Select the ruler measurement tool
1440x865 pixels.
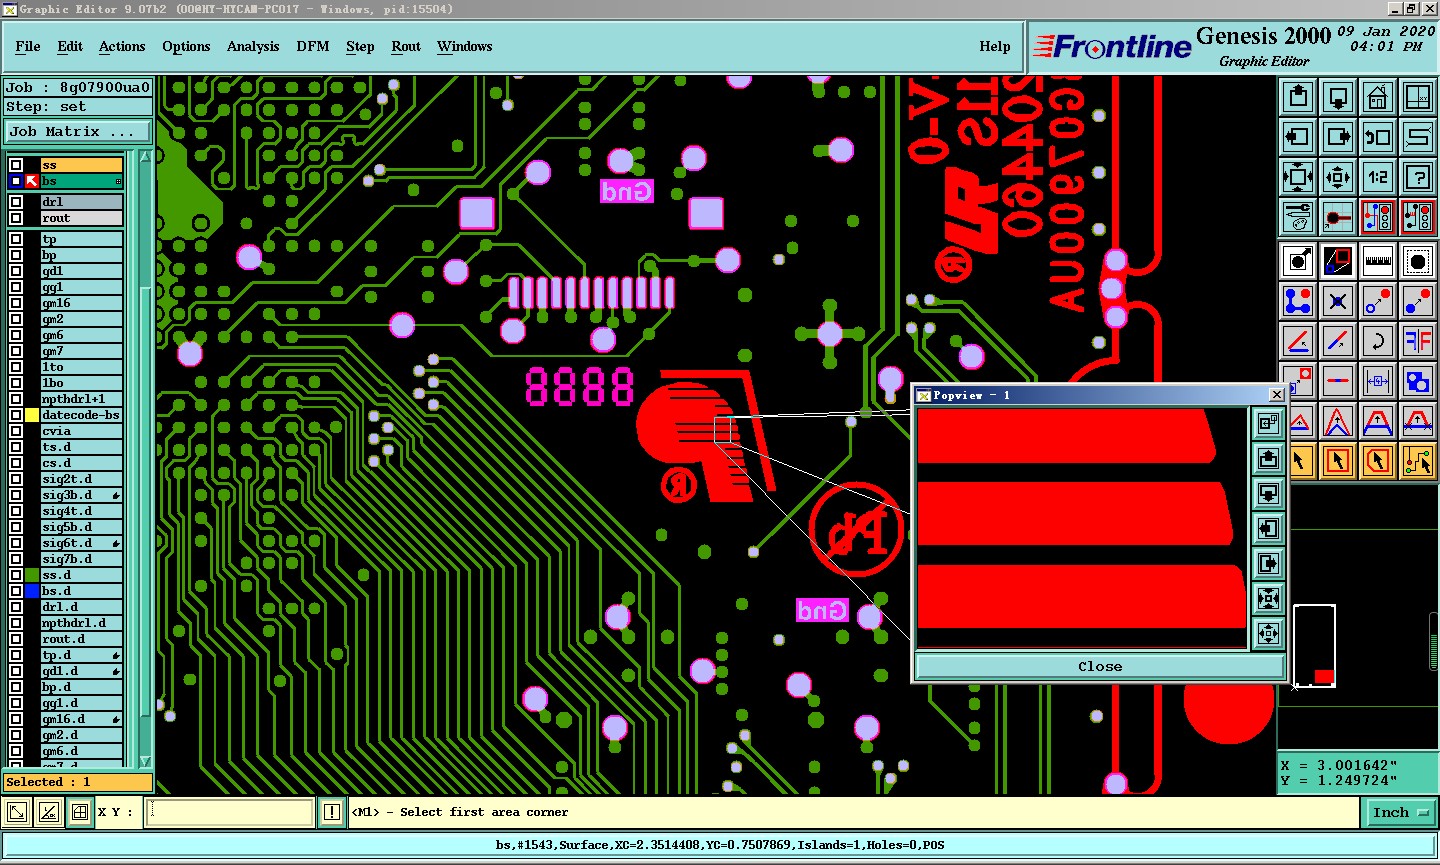pyautogui.click(x=1378, y=261)
